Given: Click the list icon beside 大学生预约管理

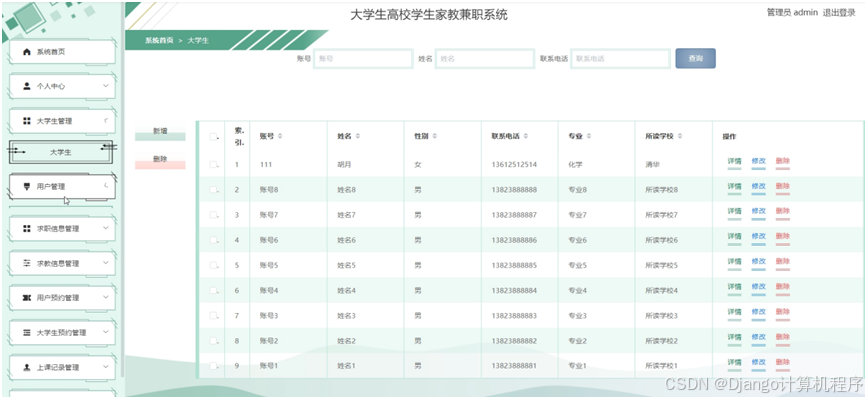Looking at the screenshot, I should point(27,333).
